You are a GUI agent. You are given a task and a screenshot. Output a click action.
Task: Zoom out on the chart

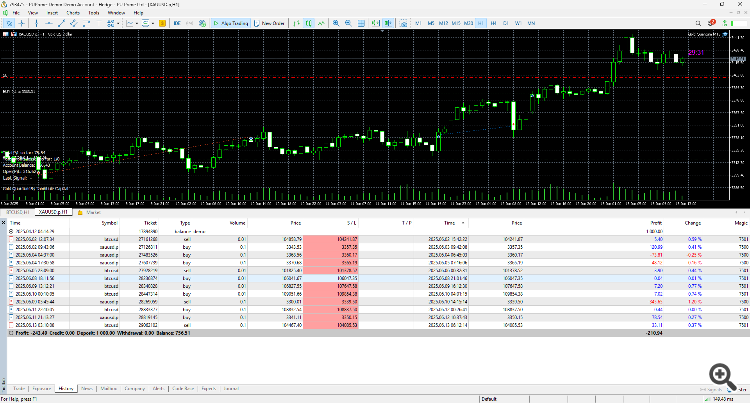(349, 23)
